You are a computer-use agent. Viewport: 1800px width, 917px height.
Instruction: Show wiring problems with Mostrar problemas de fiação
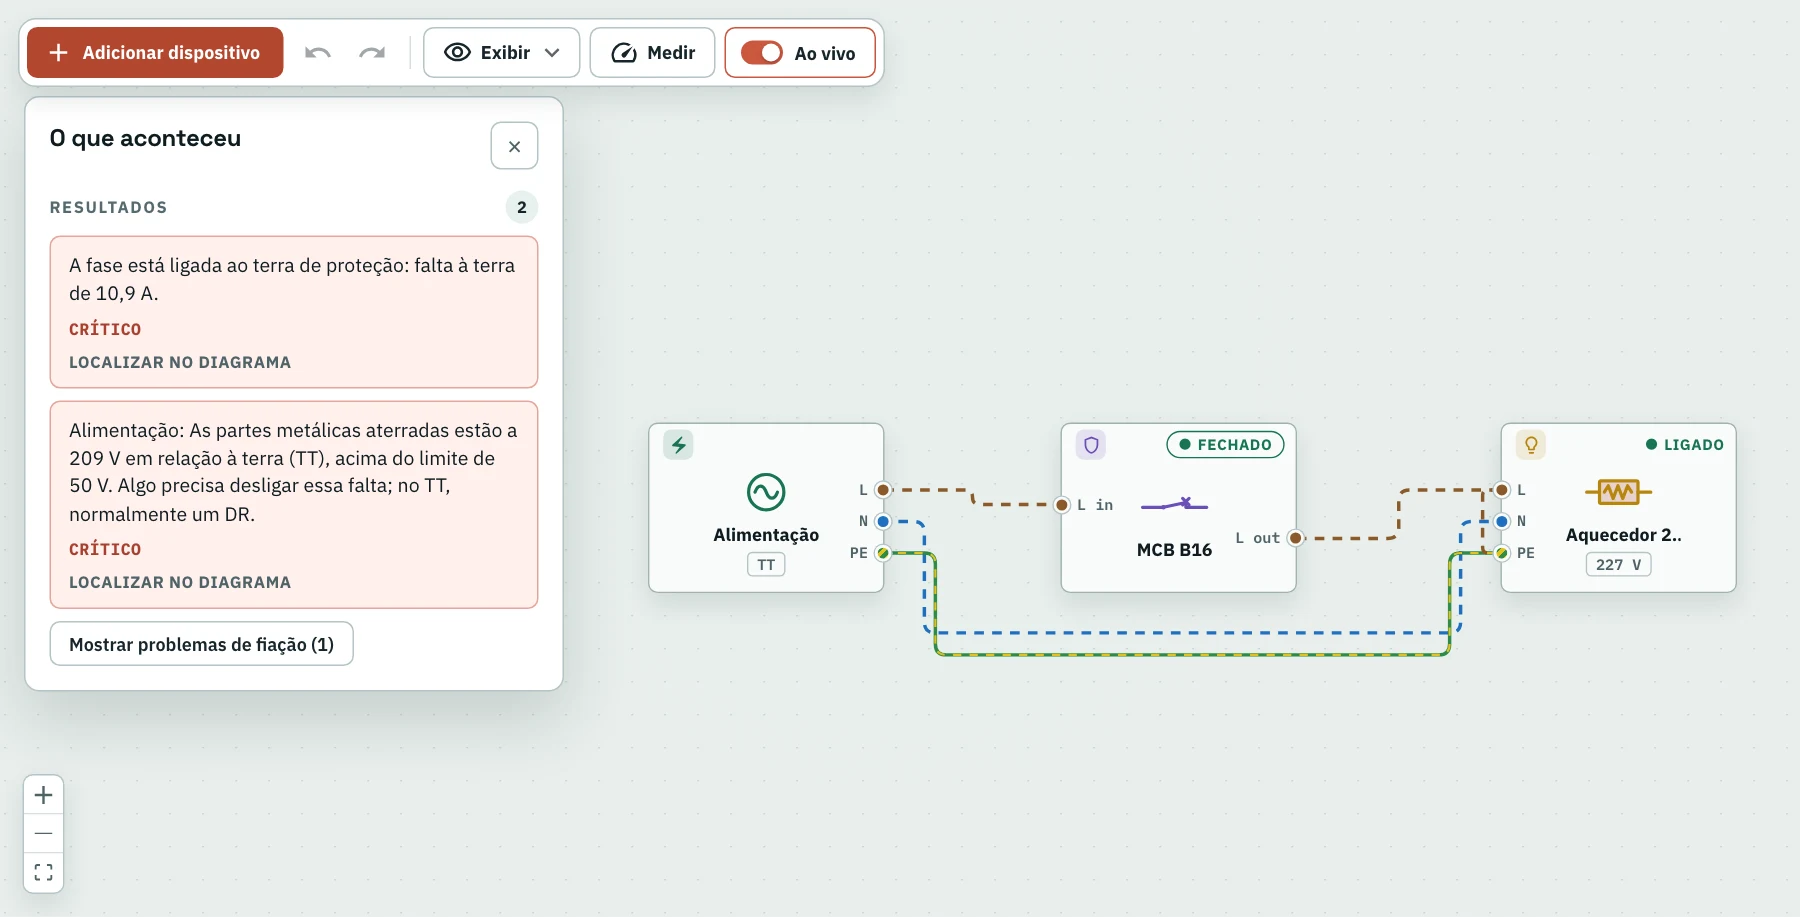[x=202, y=644]
